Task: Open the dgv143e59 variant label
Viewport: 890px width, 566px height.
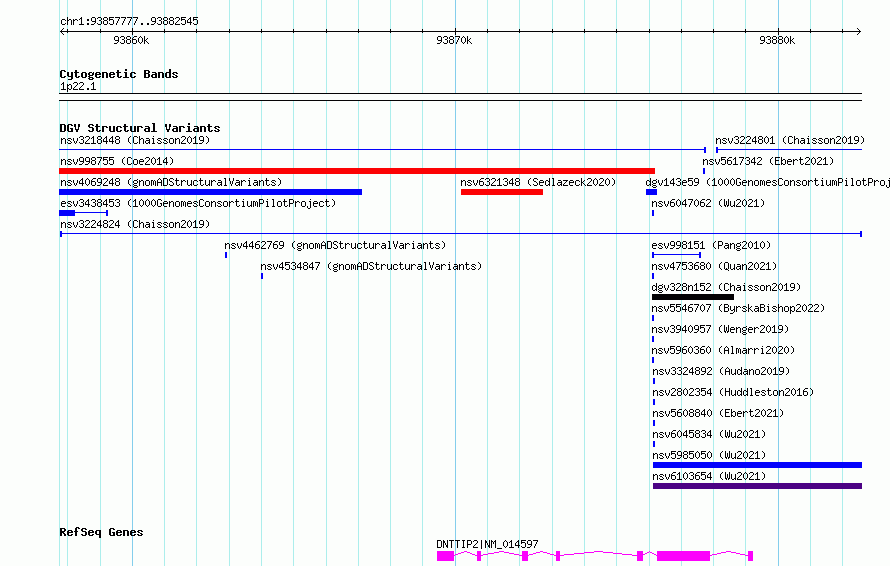Action: tap(767, 182)
